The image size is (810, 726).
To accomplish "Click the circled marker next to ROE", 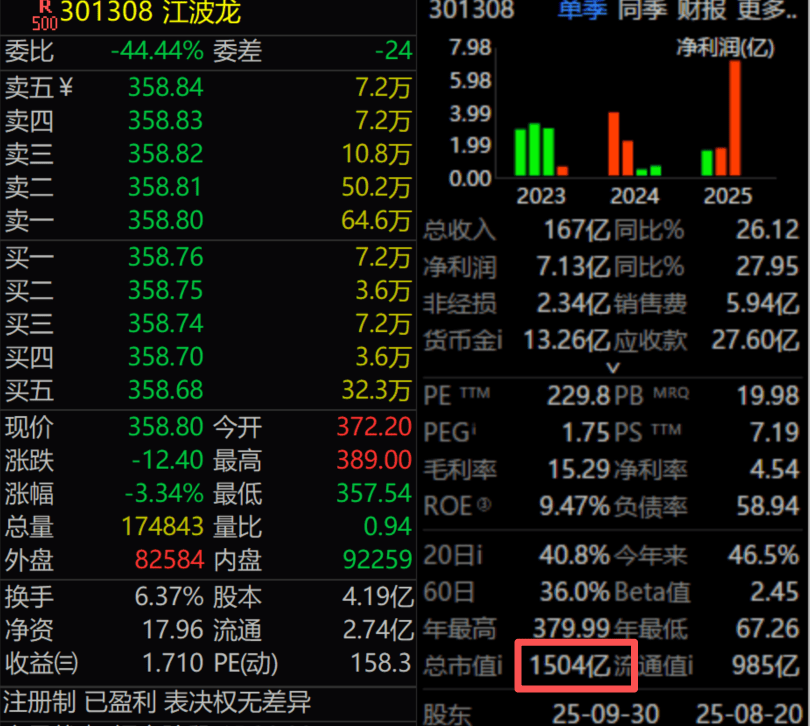I will coord(485,505).
